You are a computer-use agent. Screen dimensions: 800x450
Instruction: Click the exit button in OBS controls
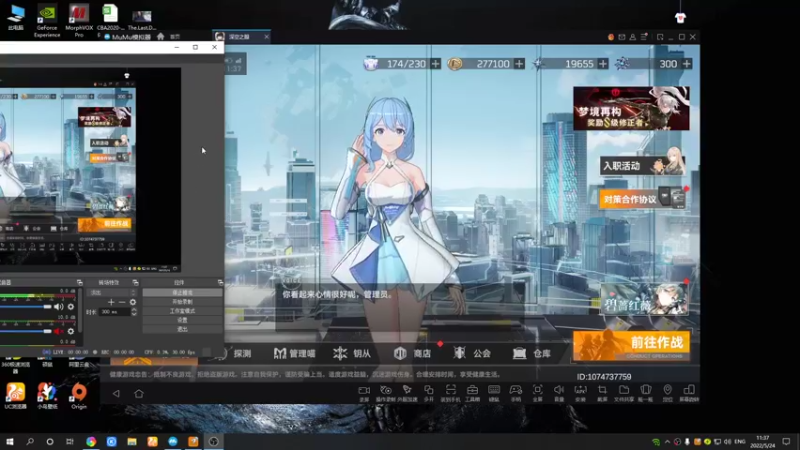[x=182, y=330]
